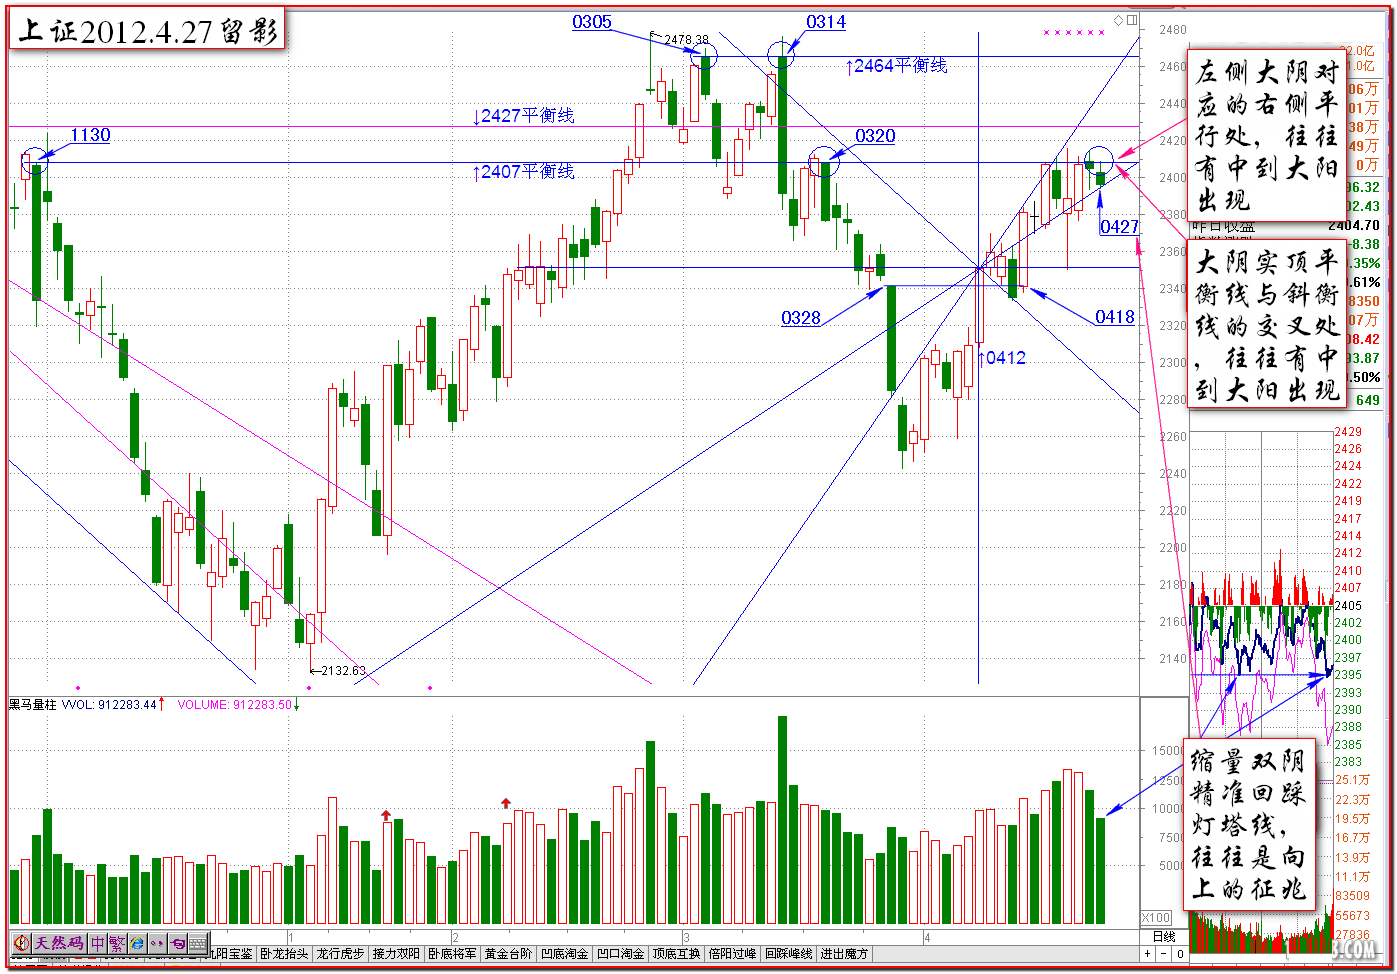Click the 0427 date label

point(1120,227)
